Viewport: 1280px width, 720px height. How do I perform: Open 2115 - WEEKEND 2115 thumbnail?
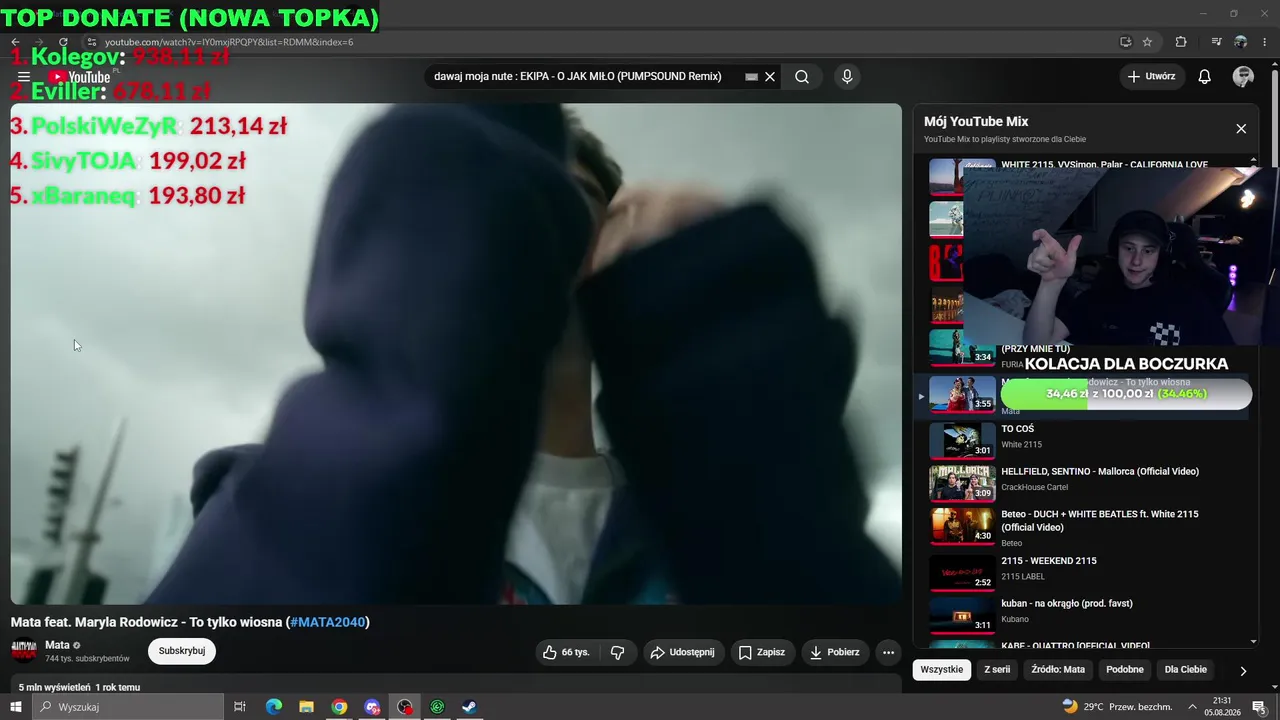point(962,572)
